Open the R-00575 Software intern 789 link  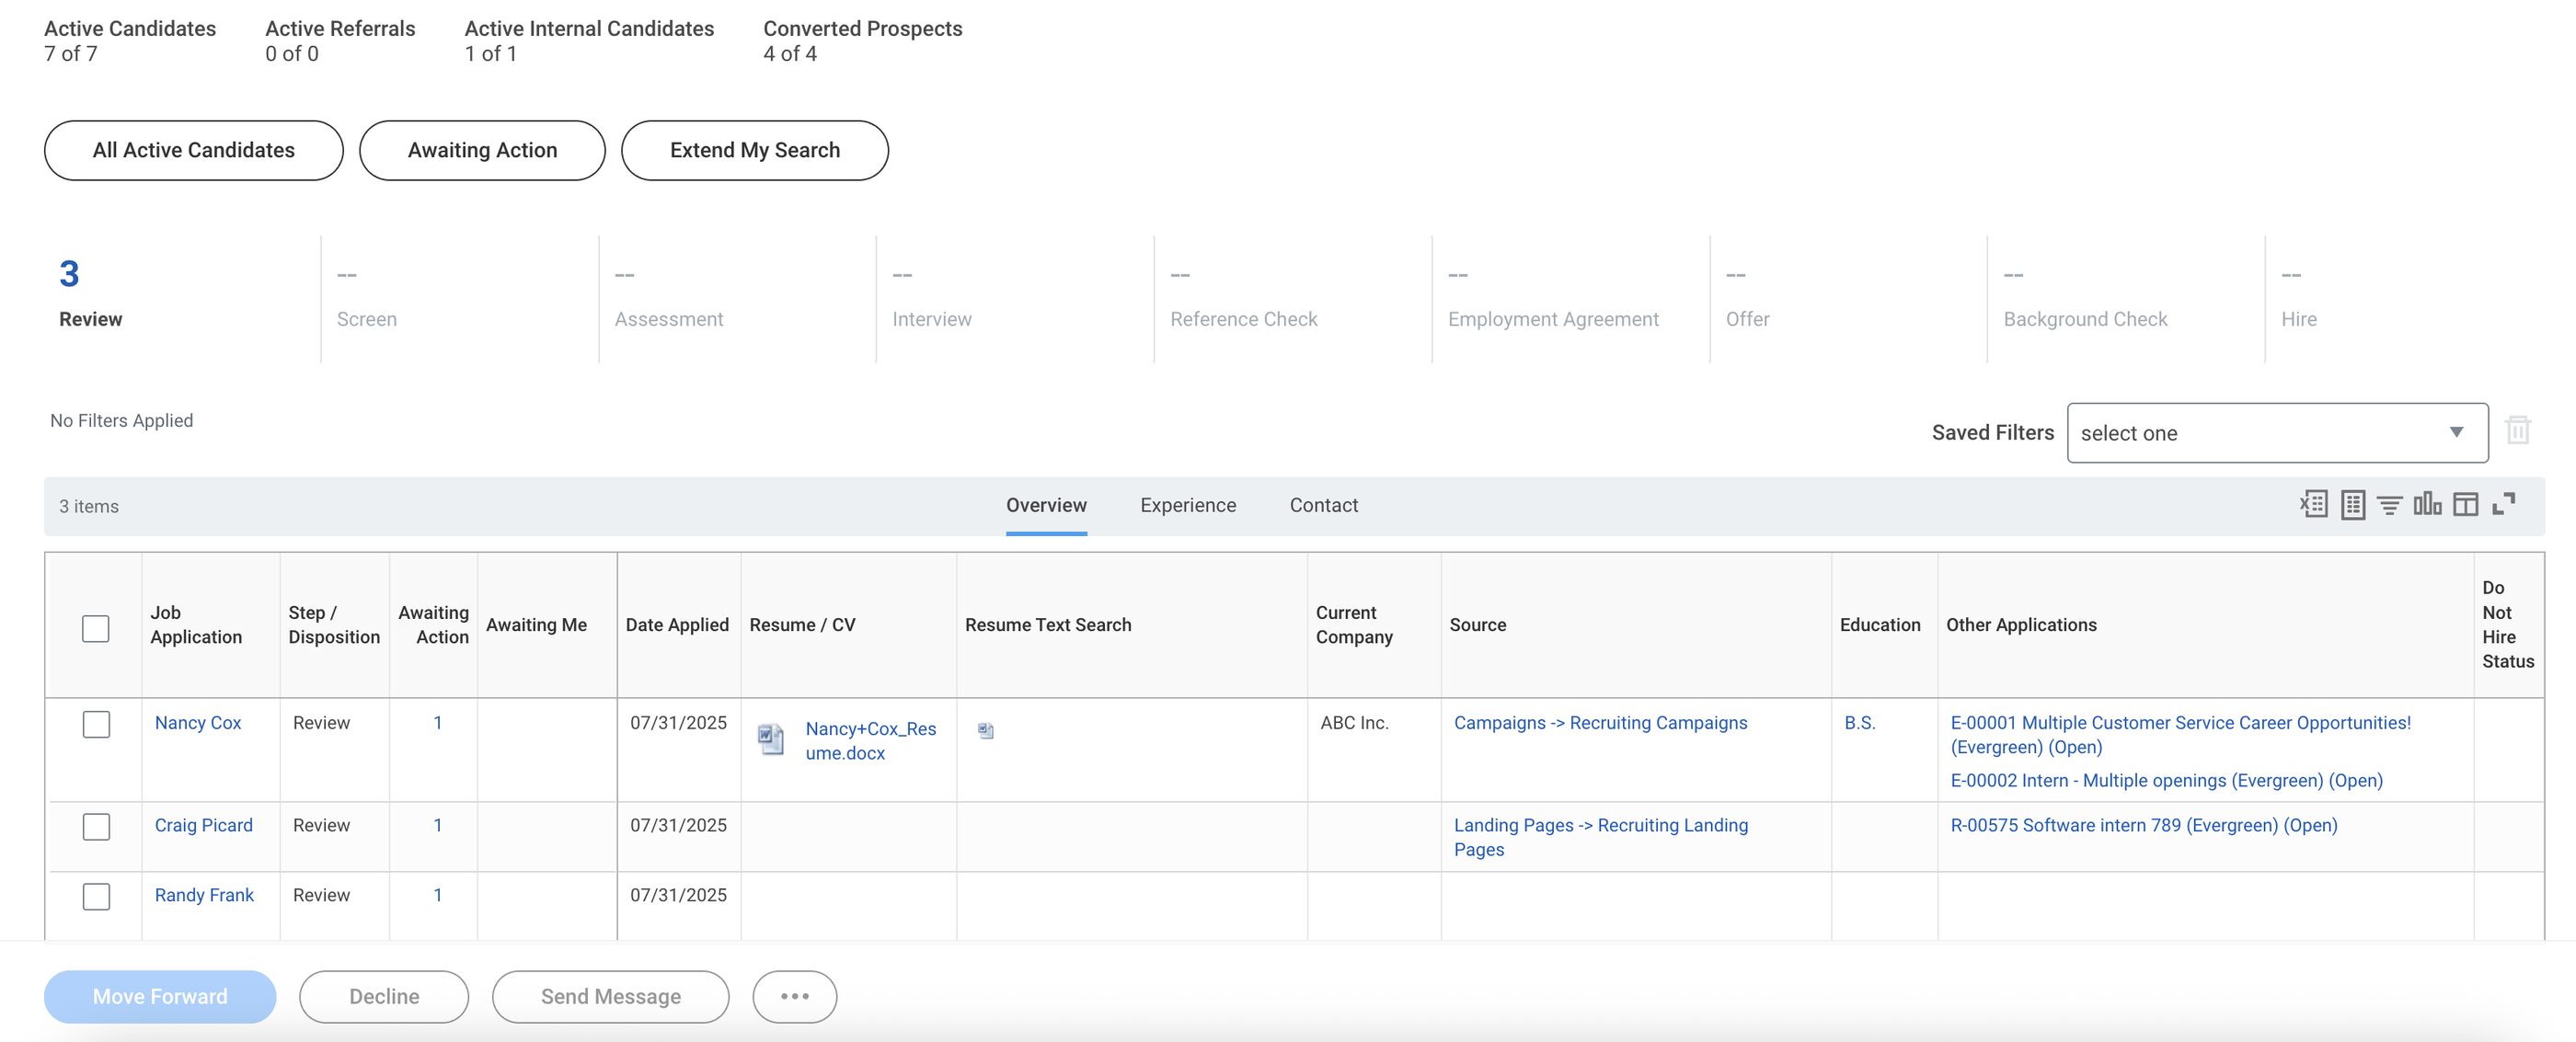[x=2143, y=825]
